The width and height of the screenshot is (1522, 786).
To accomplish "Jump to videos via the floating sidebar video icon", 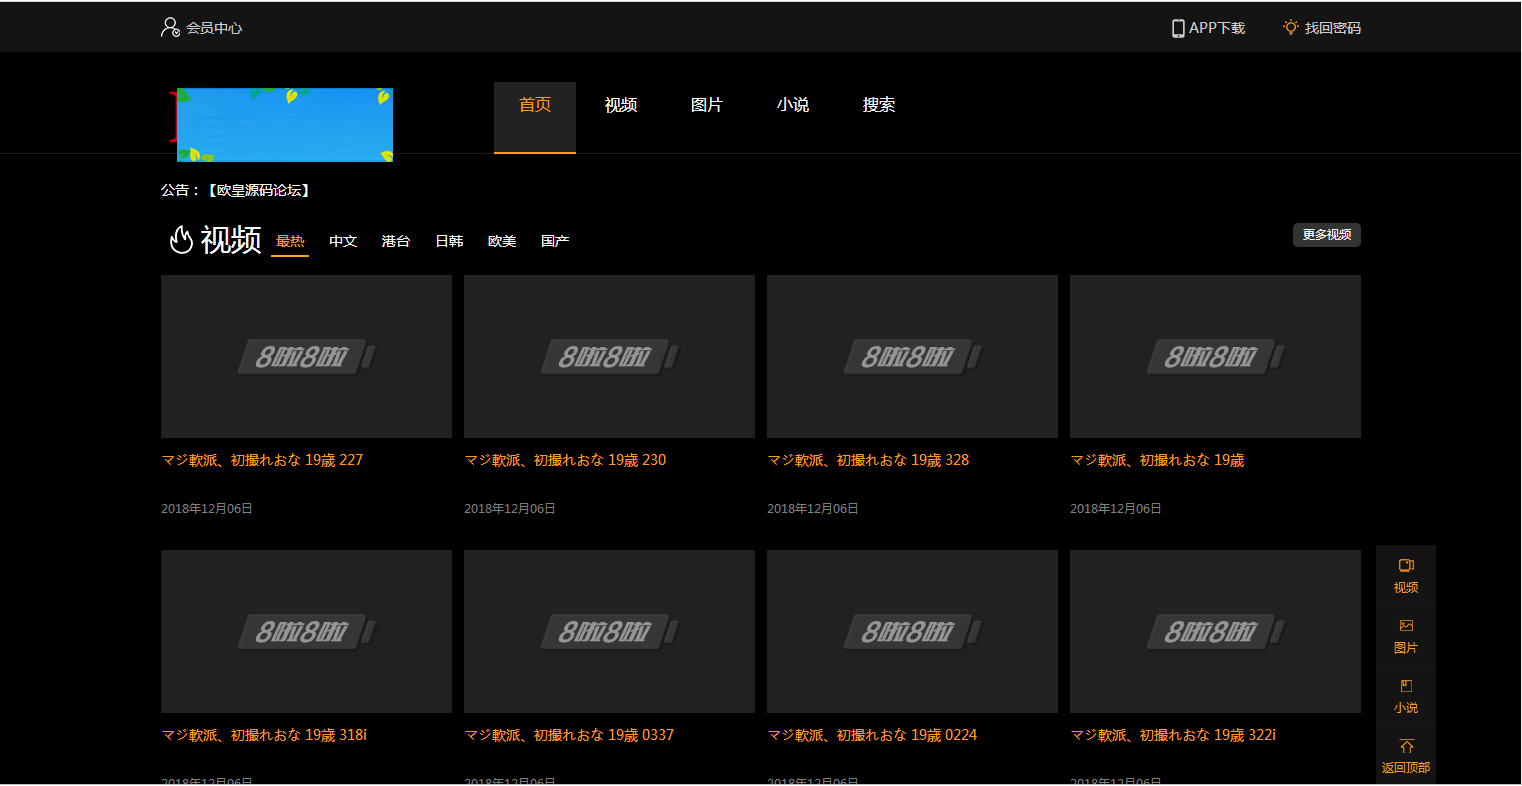I will (x=1406, y=566).
